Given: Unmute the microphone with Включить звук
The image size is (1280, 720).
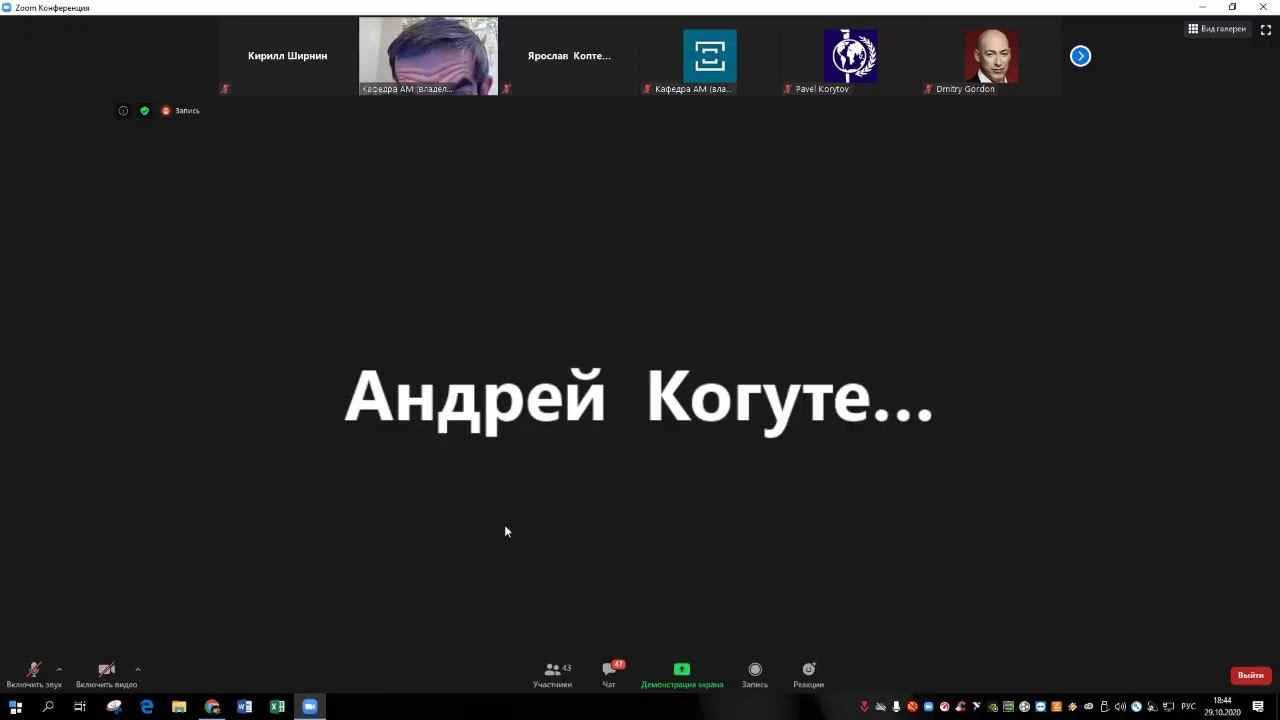Looking at the screenshot, I should pyautogui.click(x=33, y=675).
